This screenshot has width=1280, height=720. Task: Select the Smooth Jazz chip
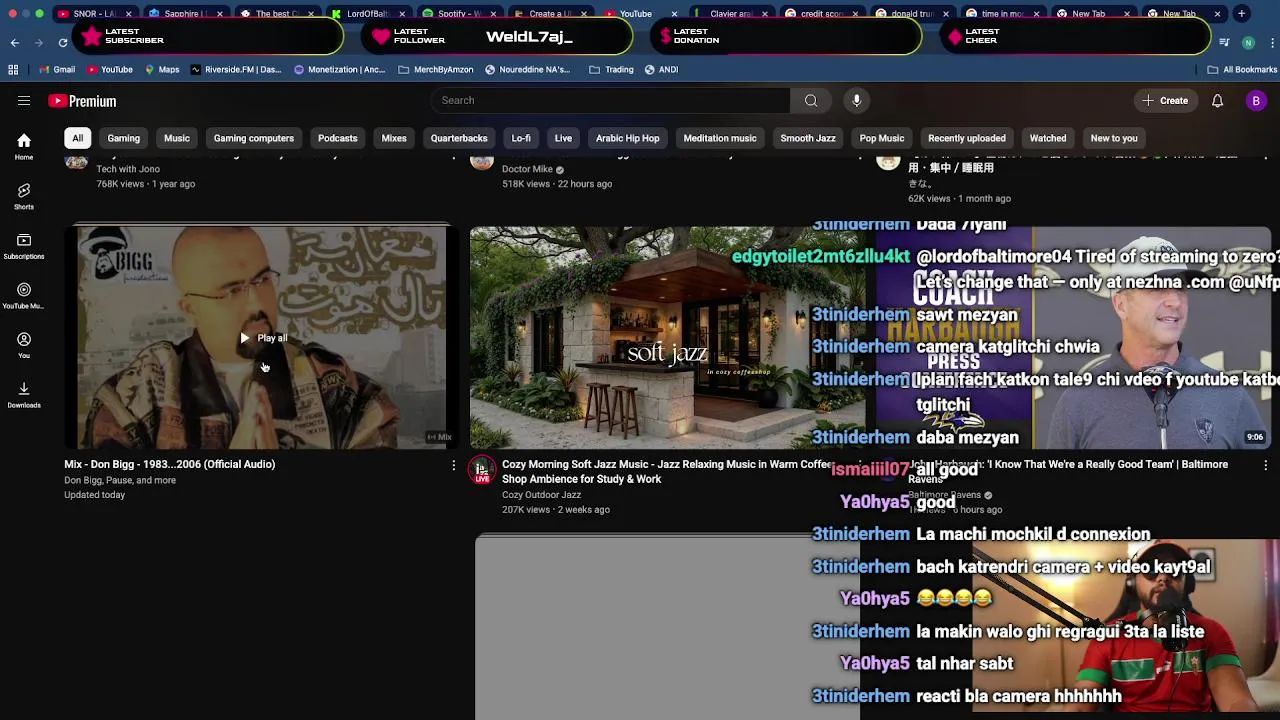point(808,138)
